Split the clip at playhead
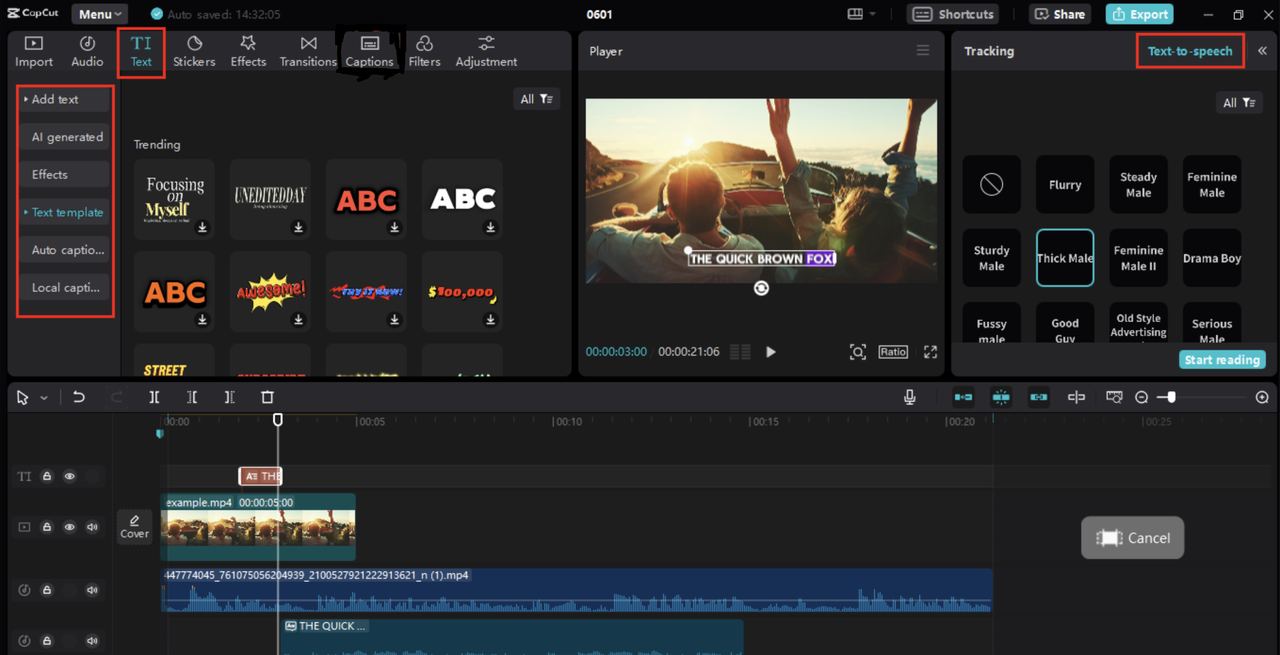This screenshot has height=655, width=1280. pos(154,397)
